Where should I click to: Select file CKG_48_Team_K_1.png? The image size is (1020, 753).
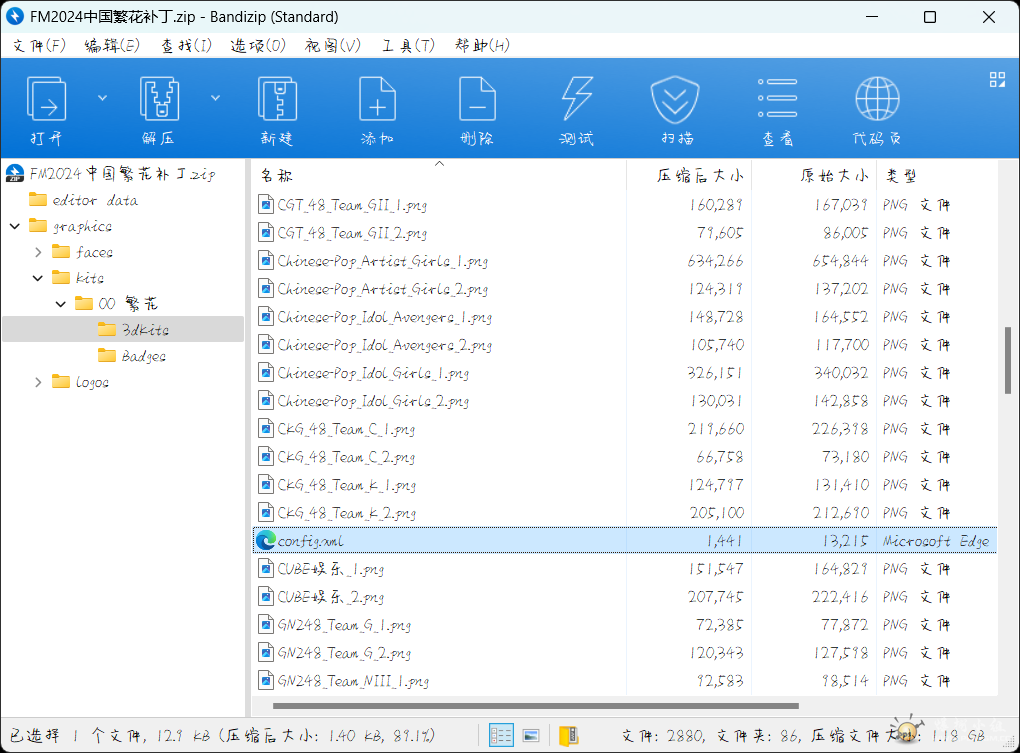point(347,485)
